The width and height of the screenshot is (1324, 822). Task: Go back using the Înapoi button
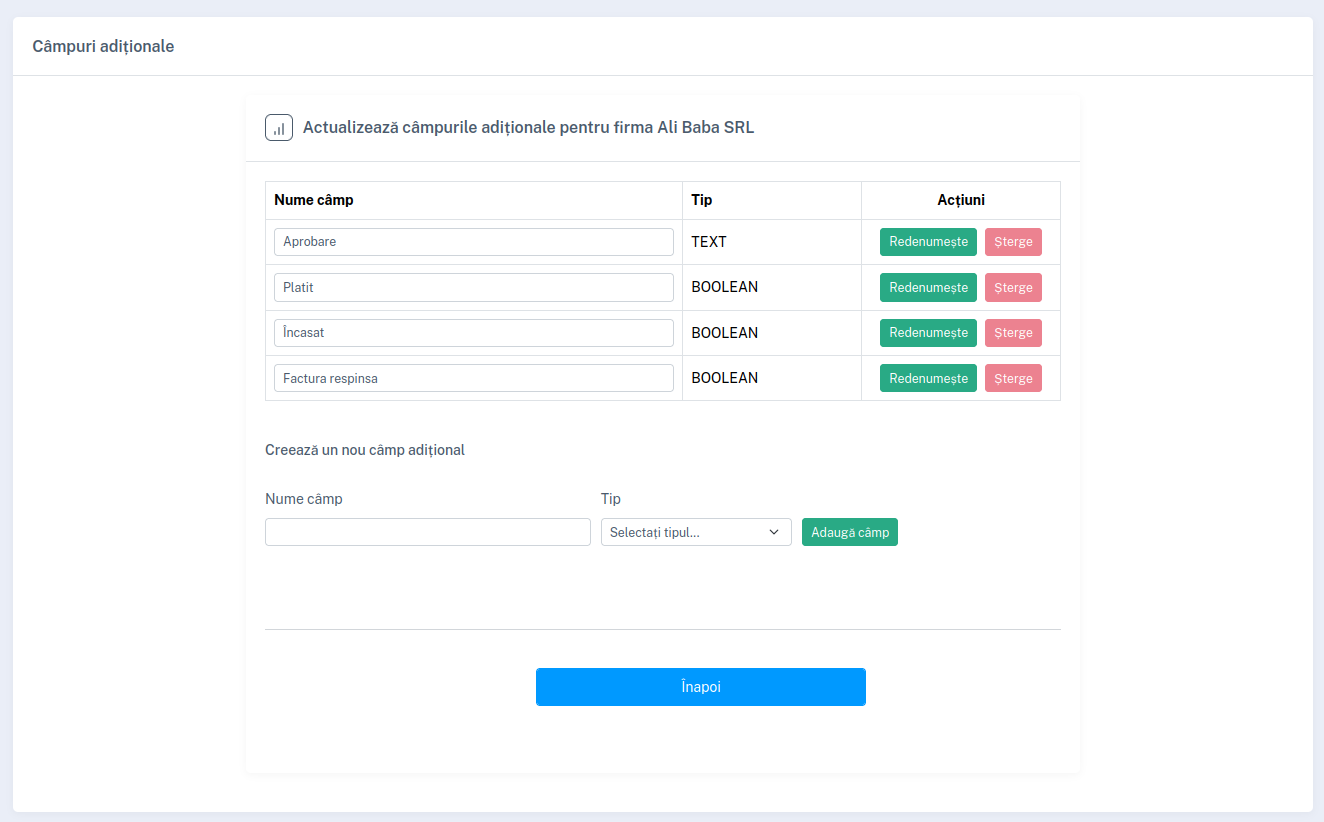[x=700, y=687]
